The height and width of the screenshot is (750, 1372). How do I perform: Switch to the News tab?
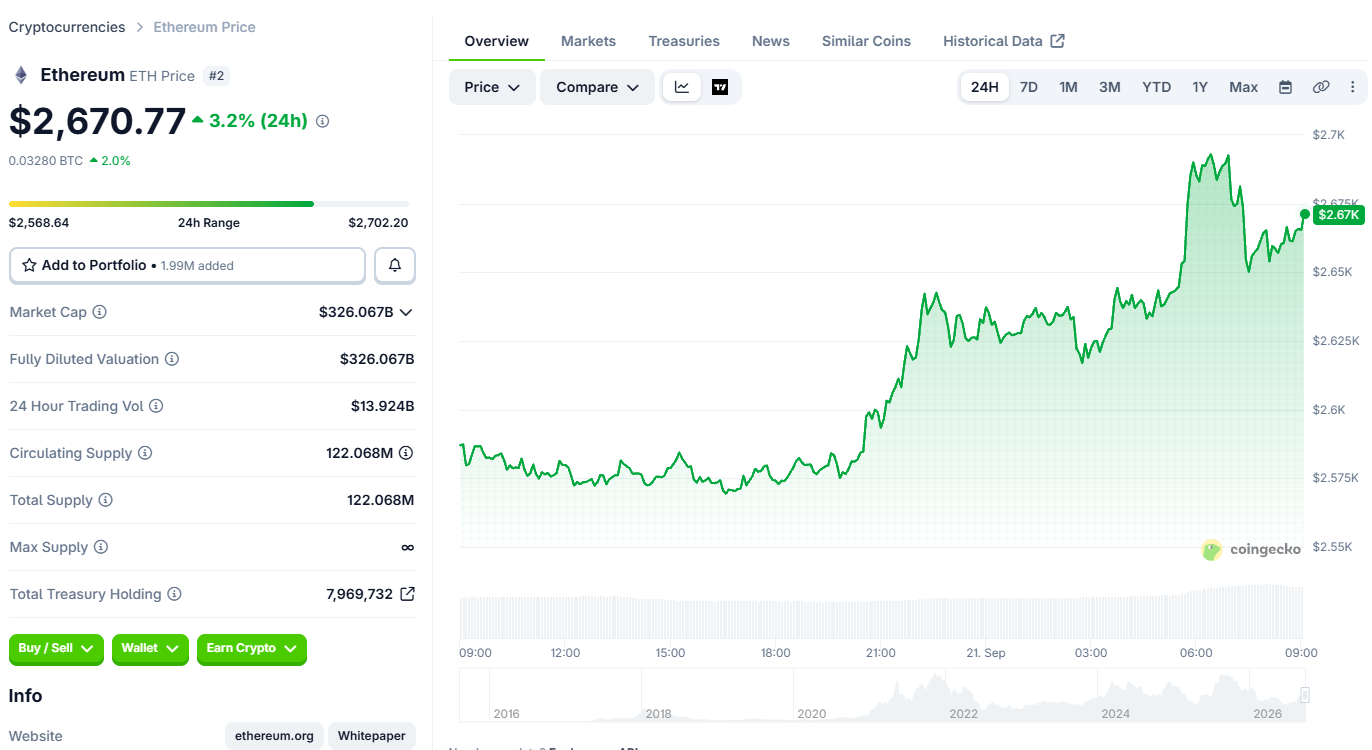click(771, 41)
